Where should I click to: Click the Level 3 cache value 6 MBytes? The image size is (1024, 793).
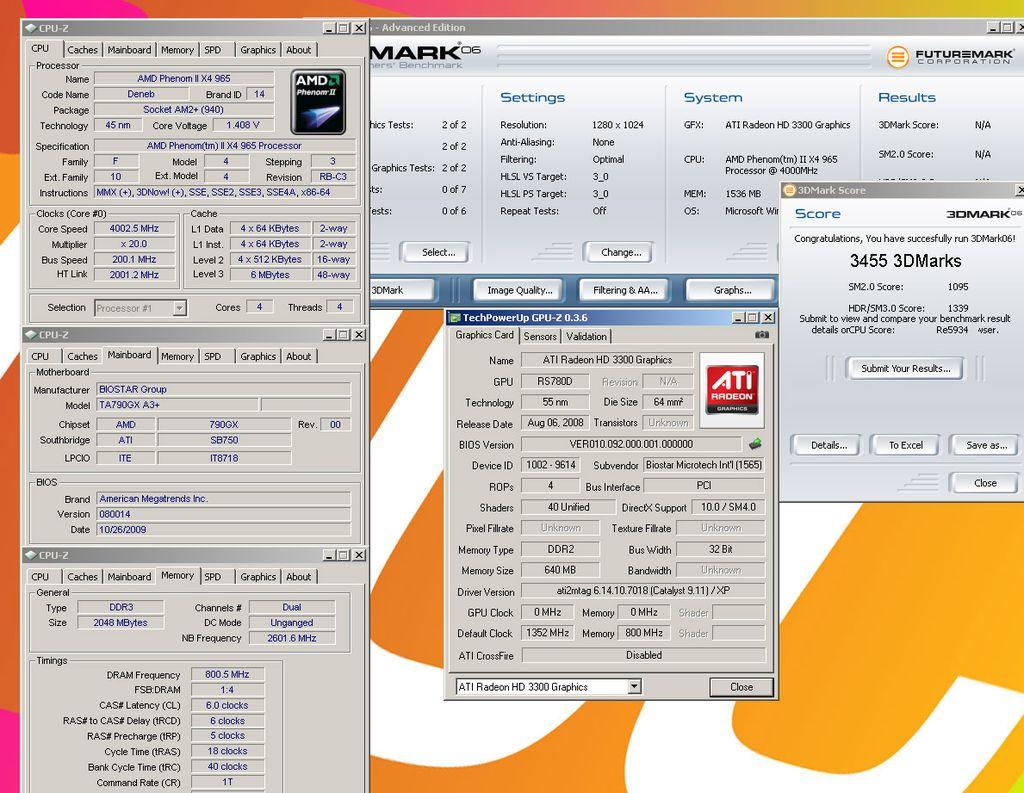270,274
